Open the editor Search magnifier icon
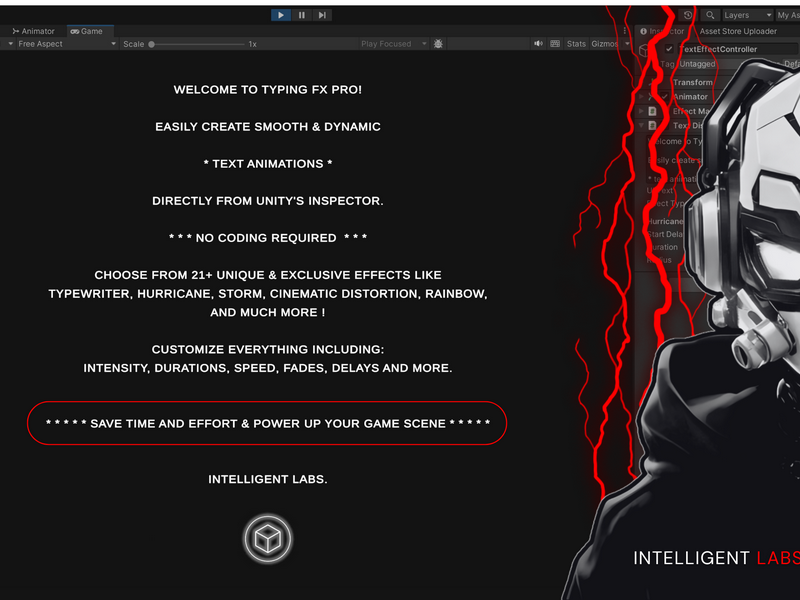This screenshot has width=800, height=600. coord(710,15)
